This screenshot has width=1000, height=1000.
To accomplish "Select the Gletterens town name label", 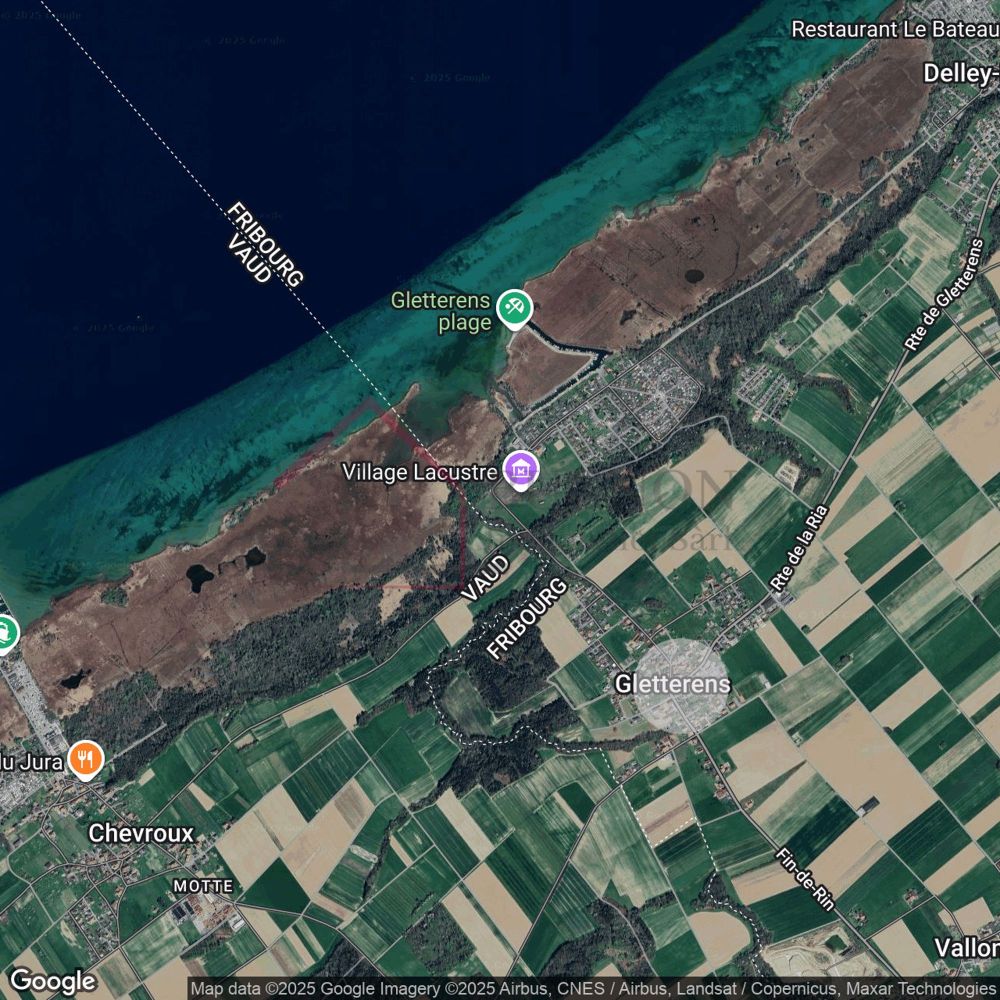I will point(672,684).
